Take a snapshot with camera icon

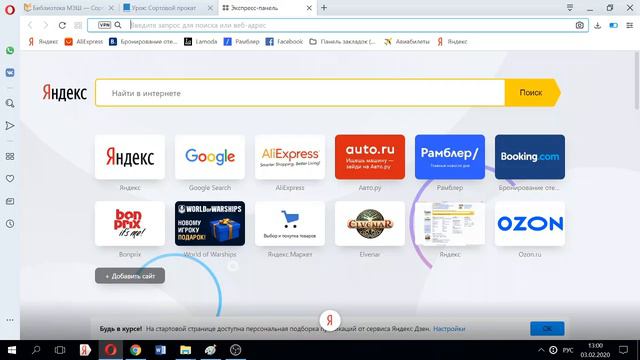coord(579,25)
